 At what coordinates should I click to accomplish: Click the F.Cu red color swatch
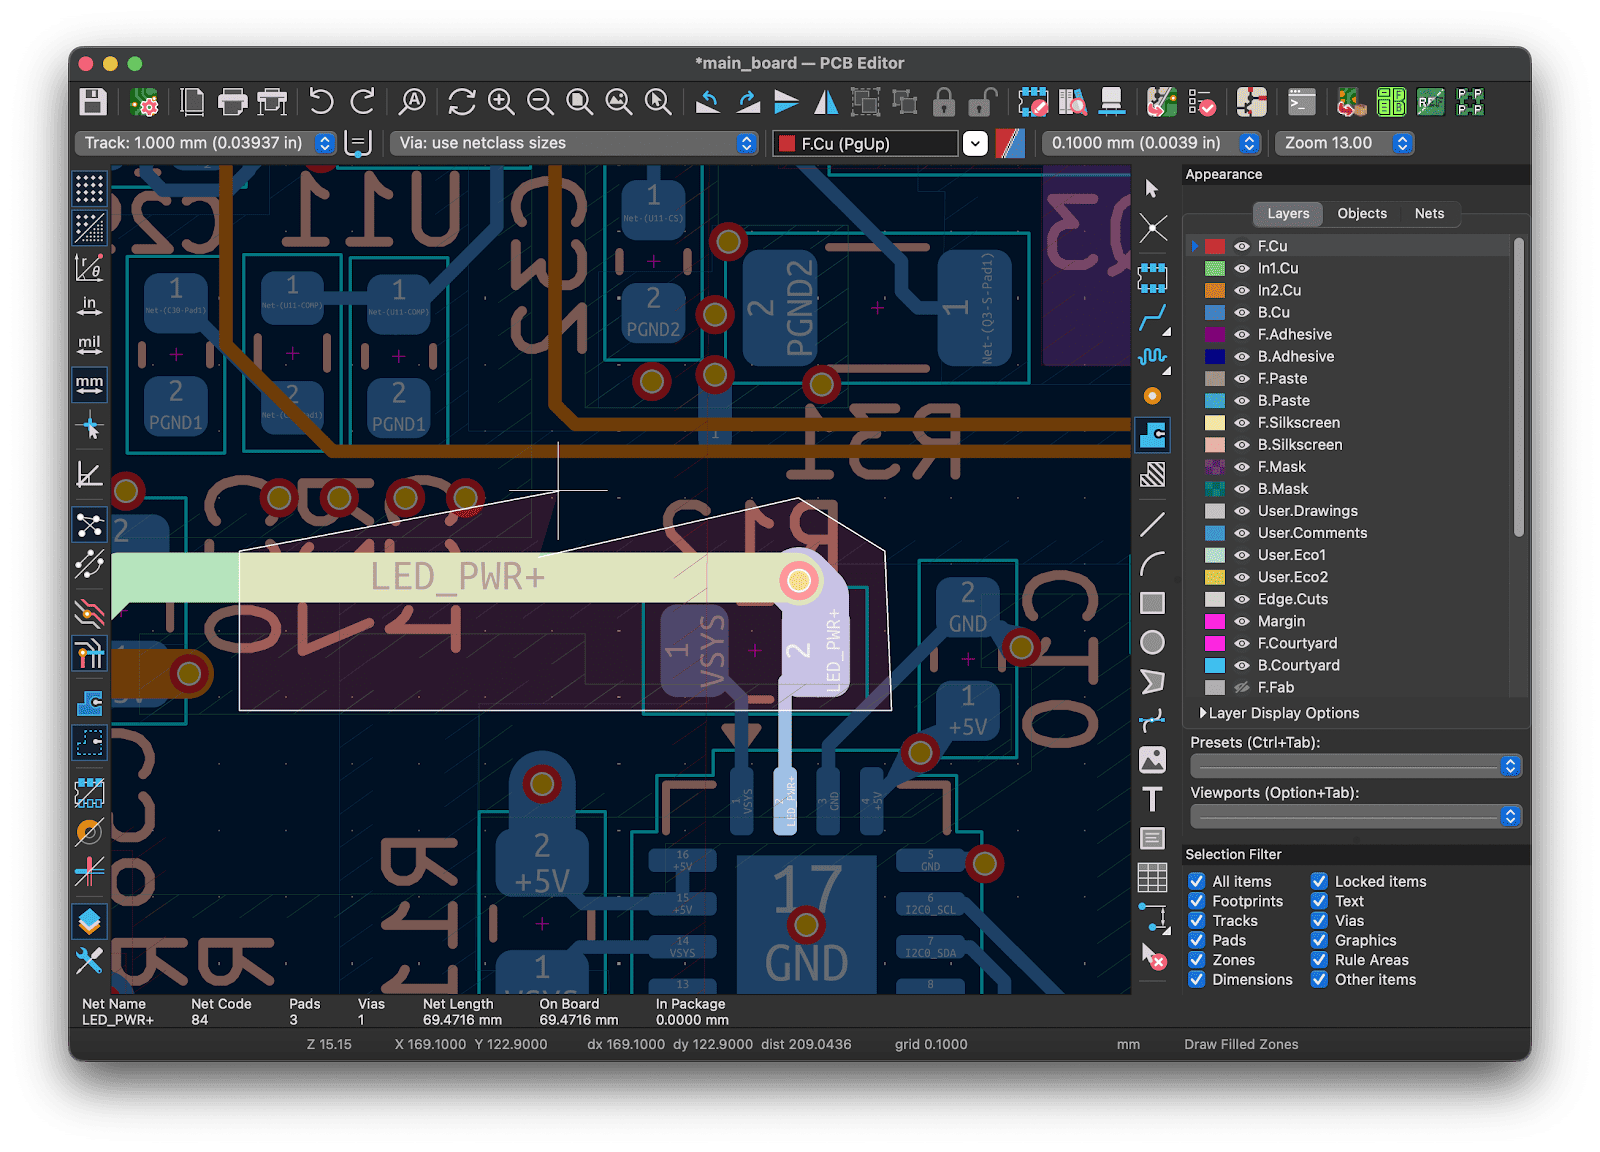(x=1215, y=246)
